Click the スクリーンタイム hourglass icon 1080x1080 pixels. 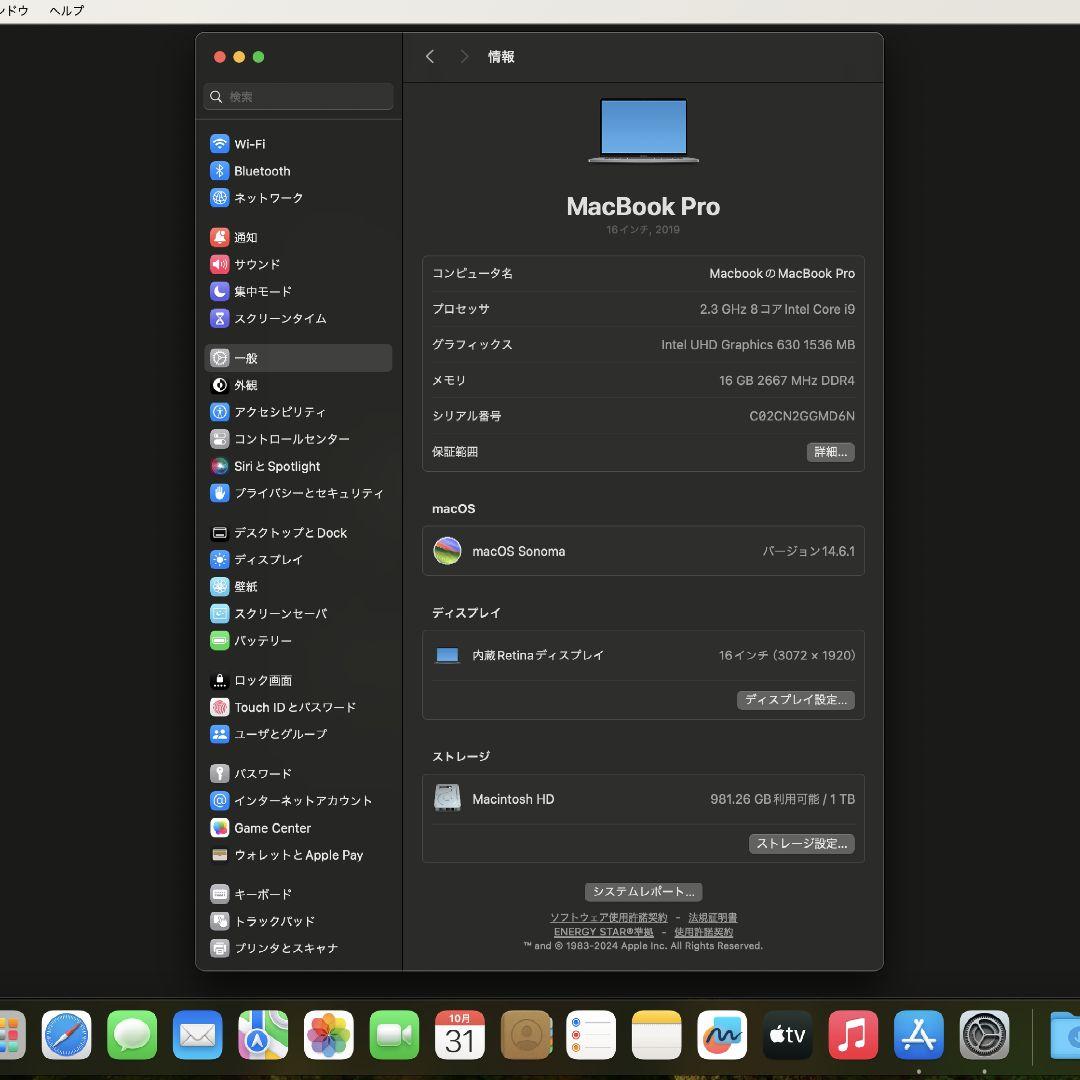[219, 318]
